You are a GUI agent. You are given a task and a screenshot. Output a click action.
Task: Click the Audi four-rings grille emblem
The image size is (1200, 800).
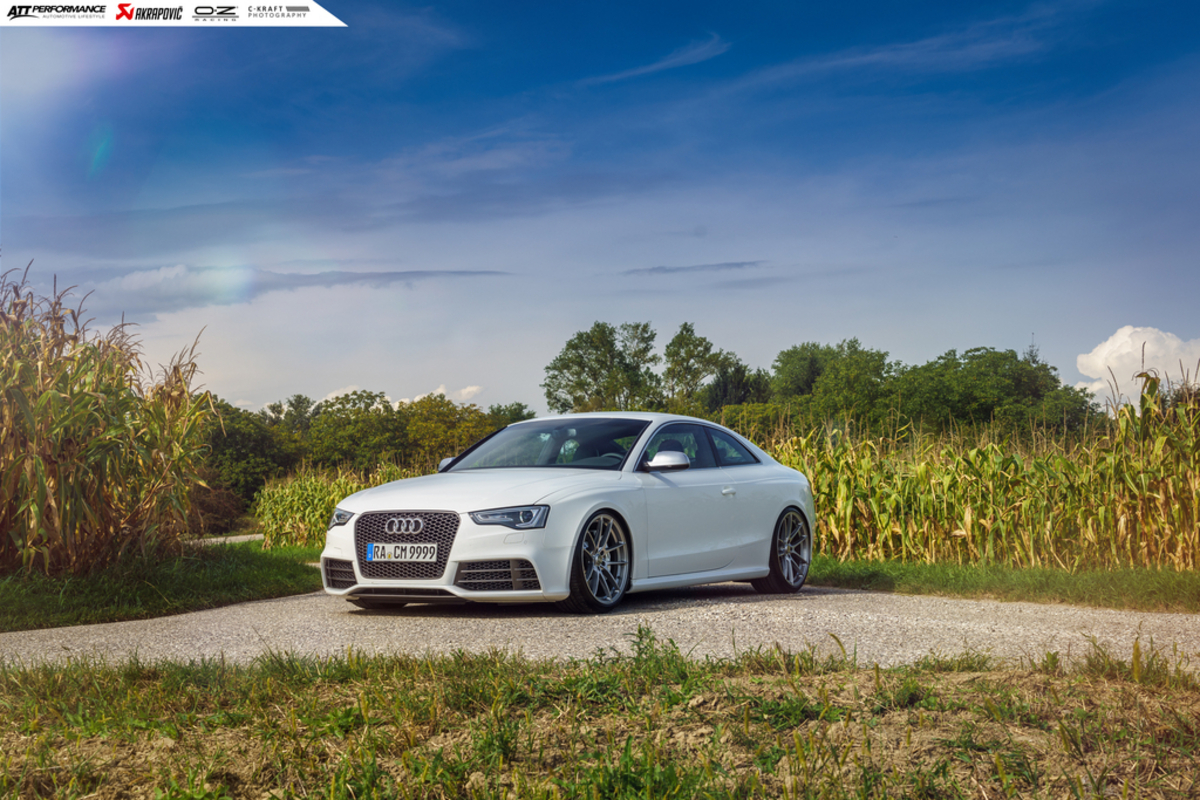[x=404, y=525]
